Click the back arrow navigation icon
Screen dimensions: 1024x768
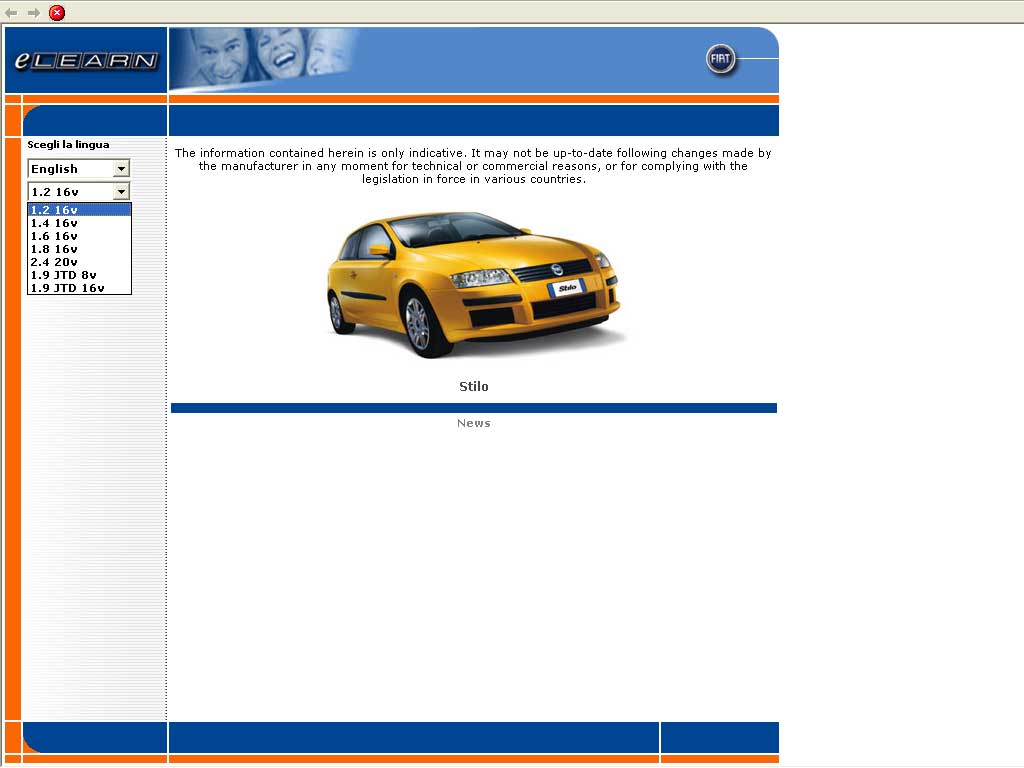[x=11, y=12]
